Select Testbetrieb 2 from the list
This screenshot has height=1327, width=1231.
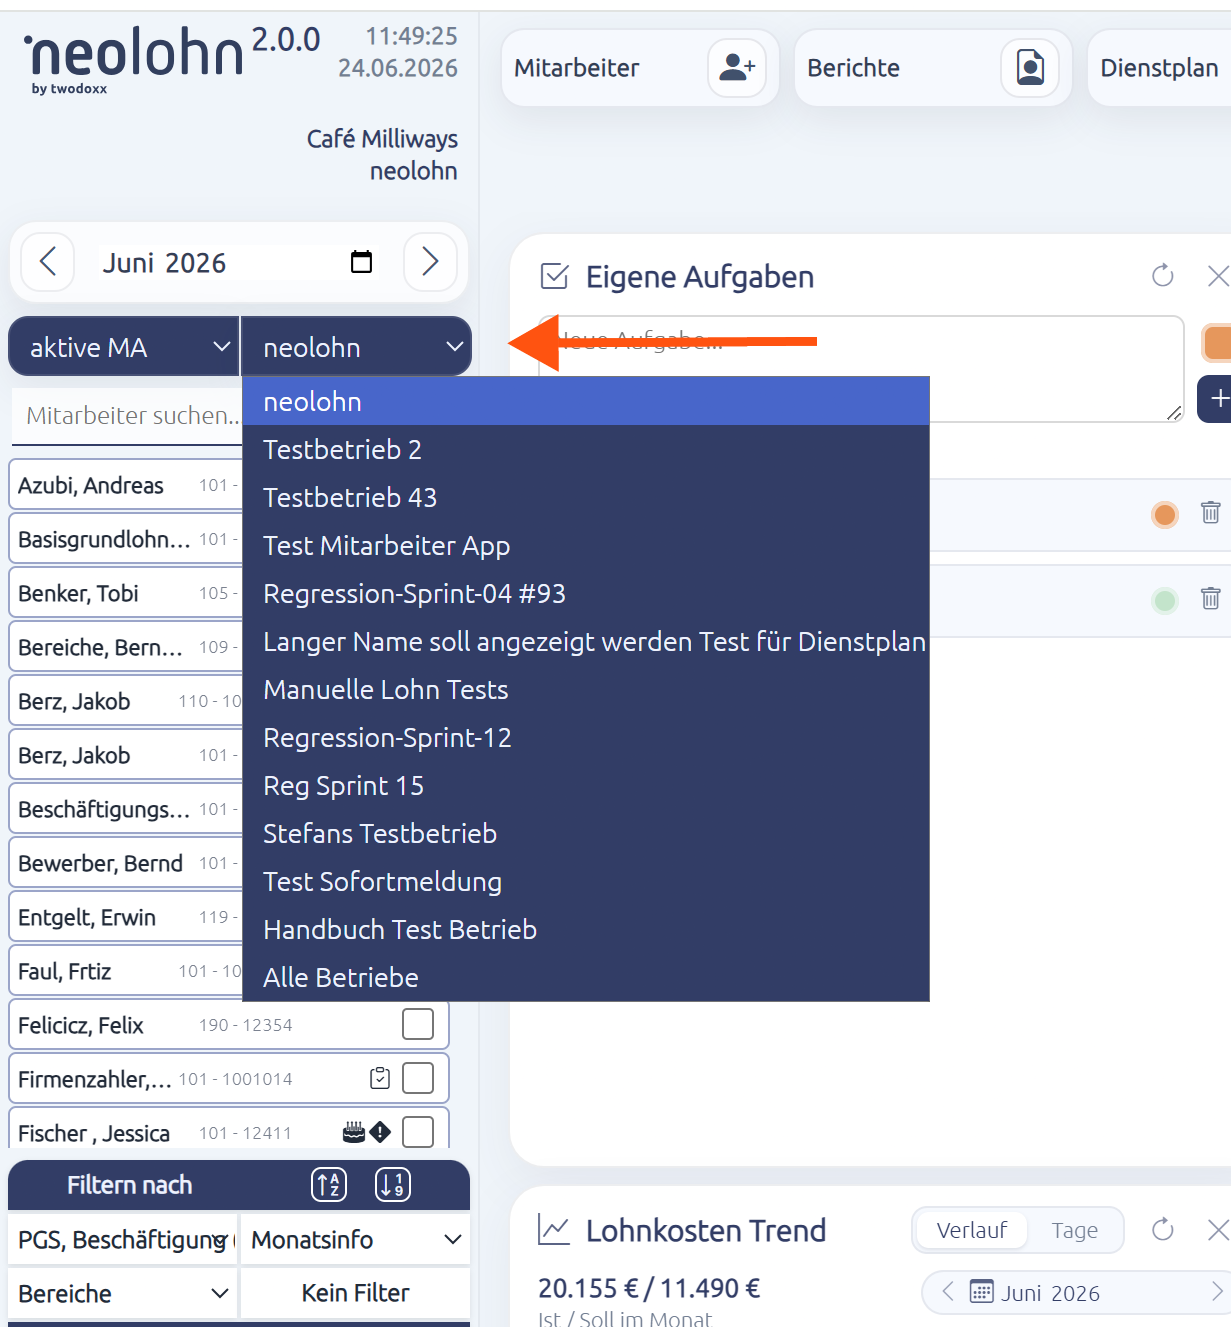pos(586,449)
